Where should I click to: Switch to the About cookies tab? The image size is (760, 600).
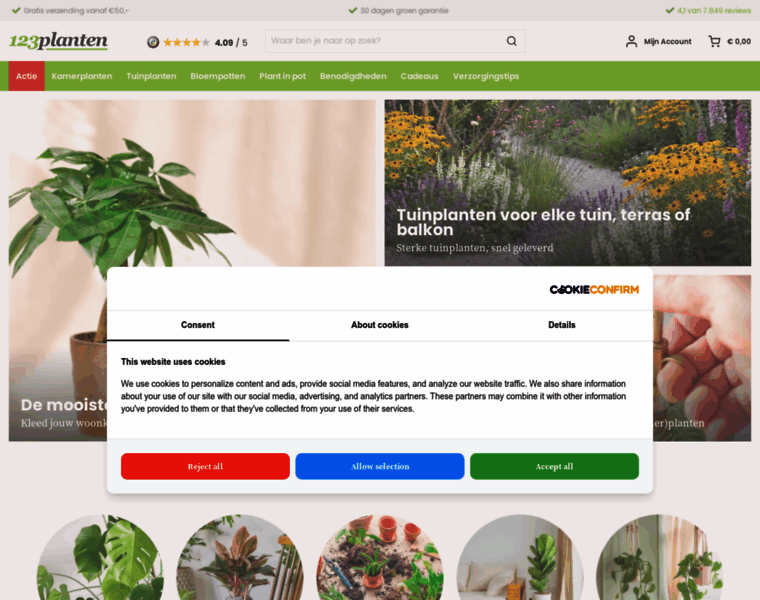[380, 325]
